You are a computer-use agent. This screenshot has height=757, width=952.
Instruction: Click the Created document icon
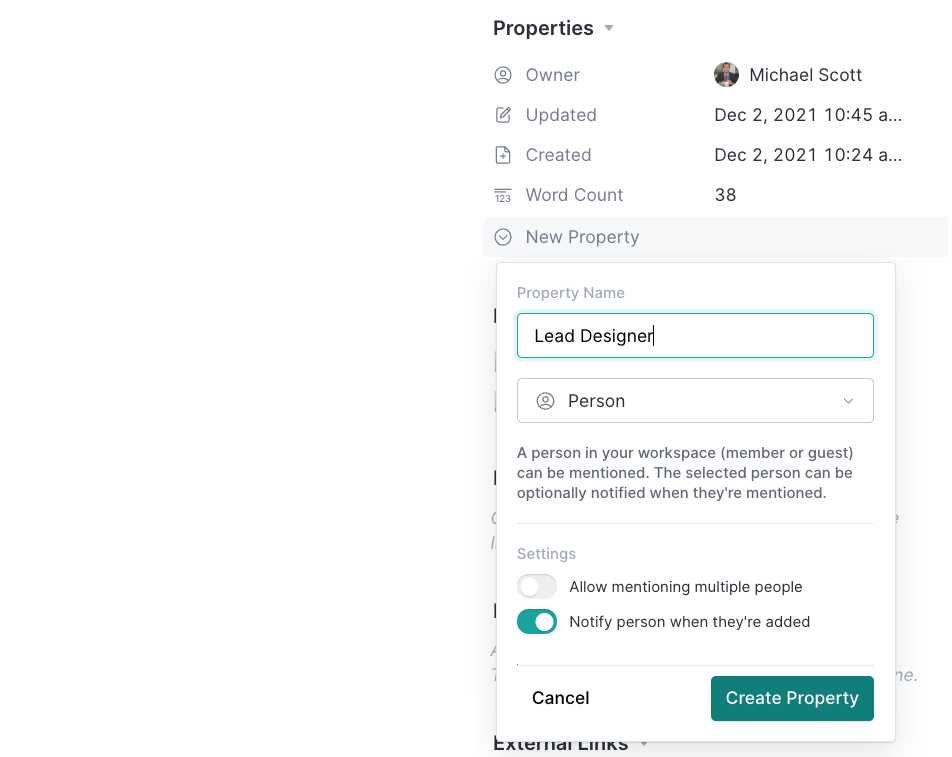tap(503, 155)
